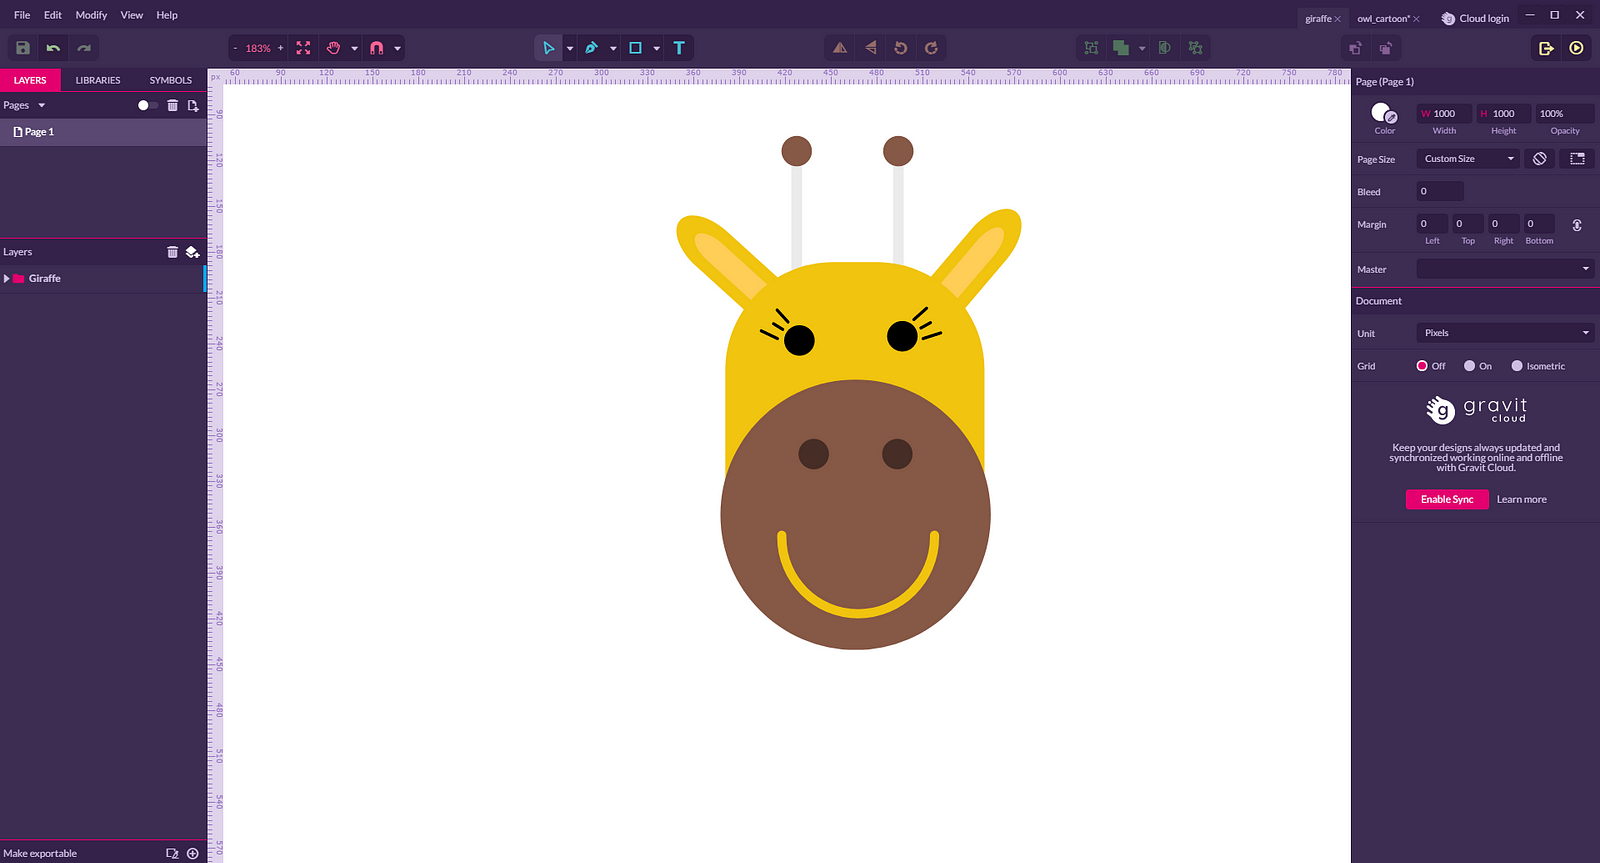The width and height of the screenshot is (1600, 863).
Task: Open the Shape tool dropdown arrow
Action: click(x=656, y=48)
